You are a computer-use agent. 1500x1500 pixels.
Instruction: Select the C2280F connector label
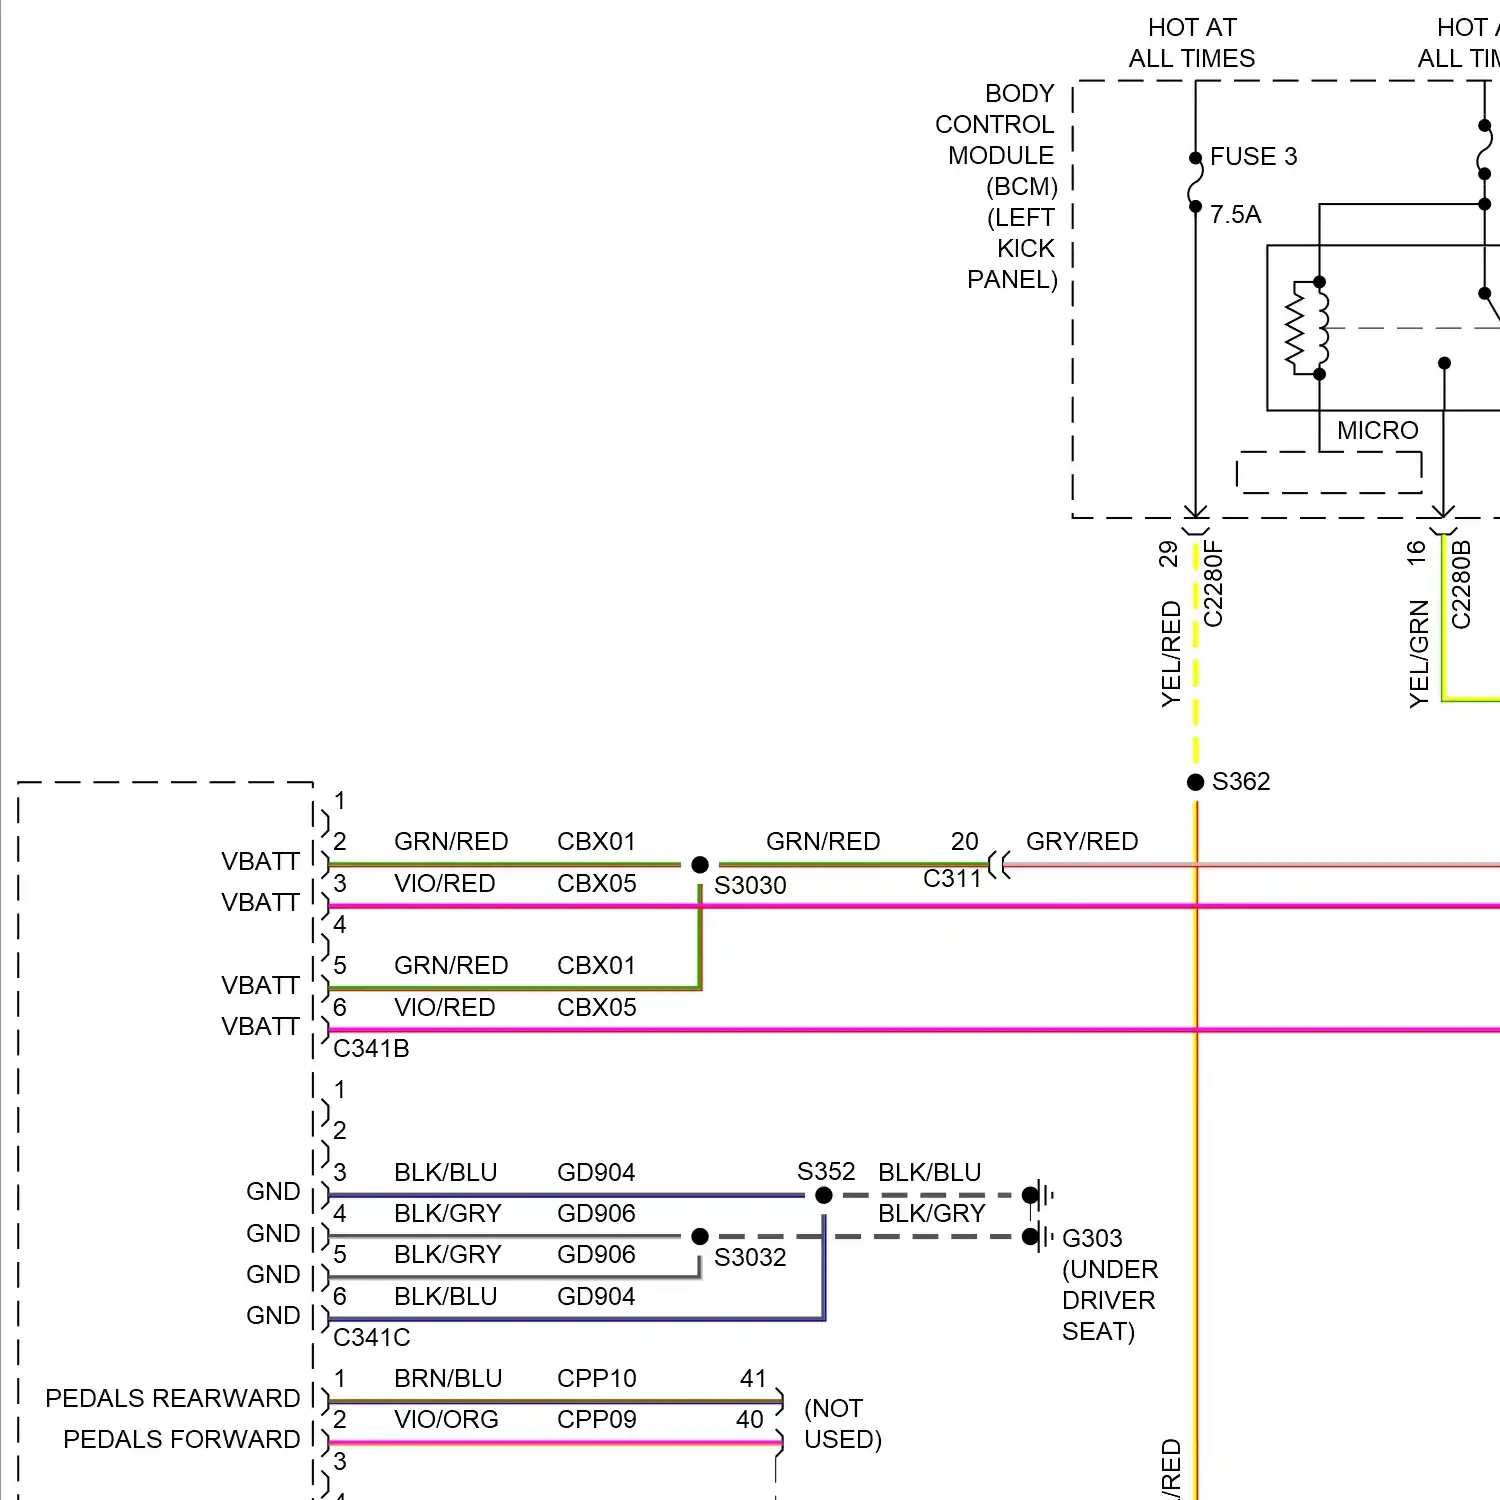(x=1213, y=584)
